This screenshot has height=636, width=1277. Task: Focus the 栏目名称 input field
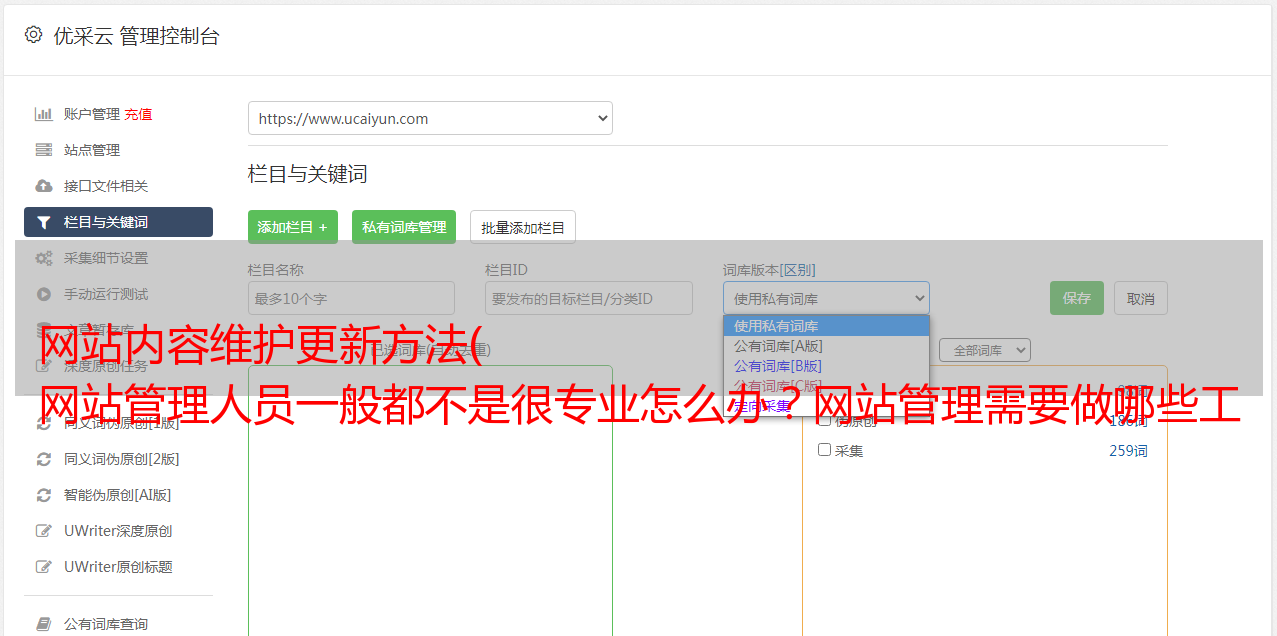coord(351,298)
